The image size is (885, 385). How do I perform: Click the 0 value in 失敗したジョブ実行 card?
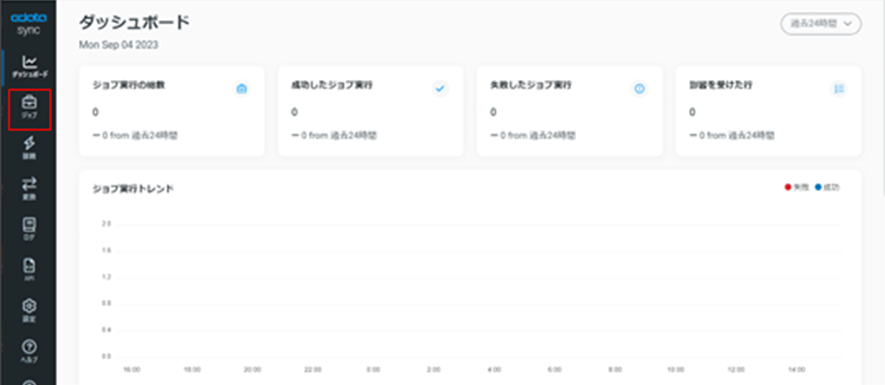493,112
